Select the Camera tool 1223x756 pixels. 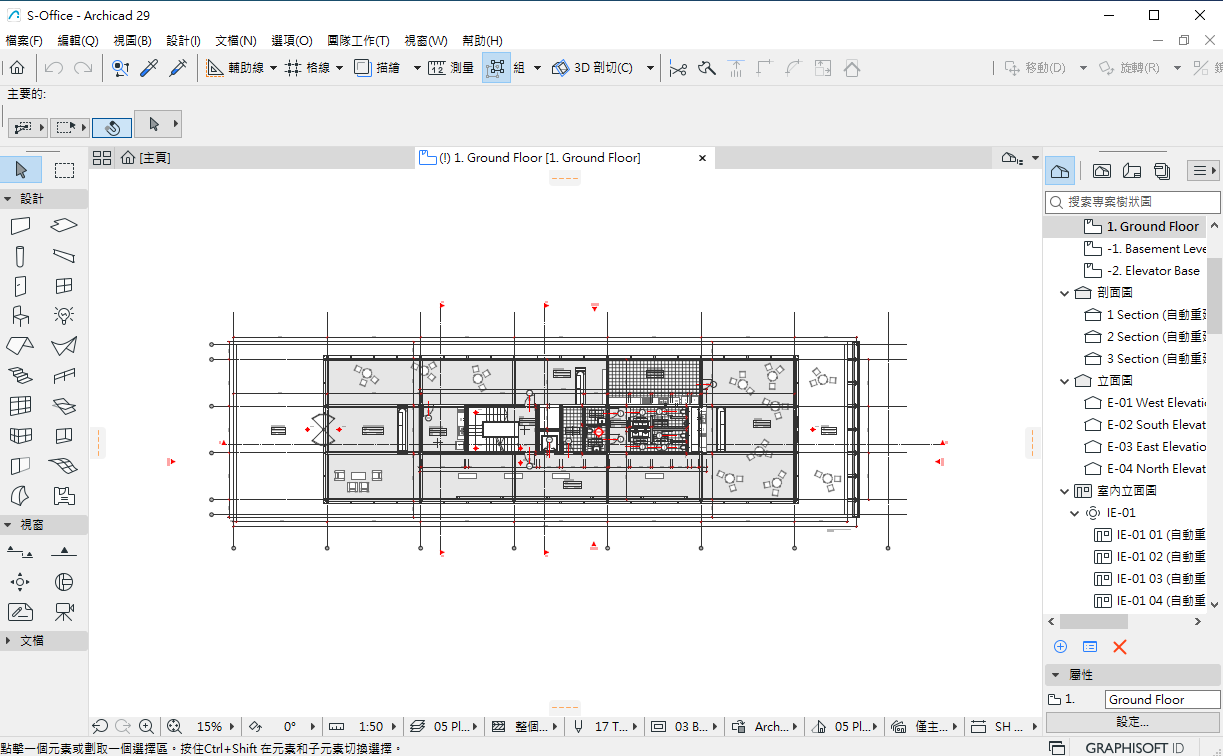(64, 611)
